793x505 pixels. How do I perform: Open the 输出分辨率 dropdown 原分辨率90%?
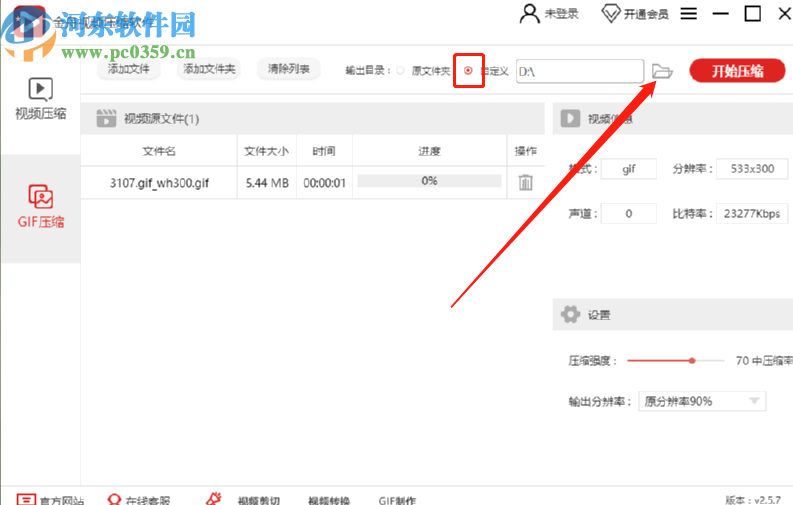pos(702,401)
